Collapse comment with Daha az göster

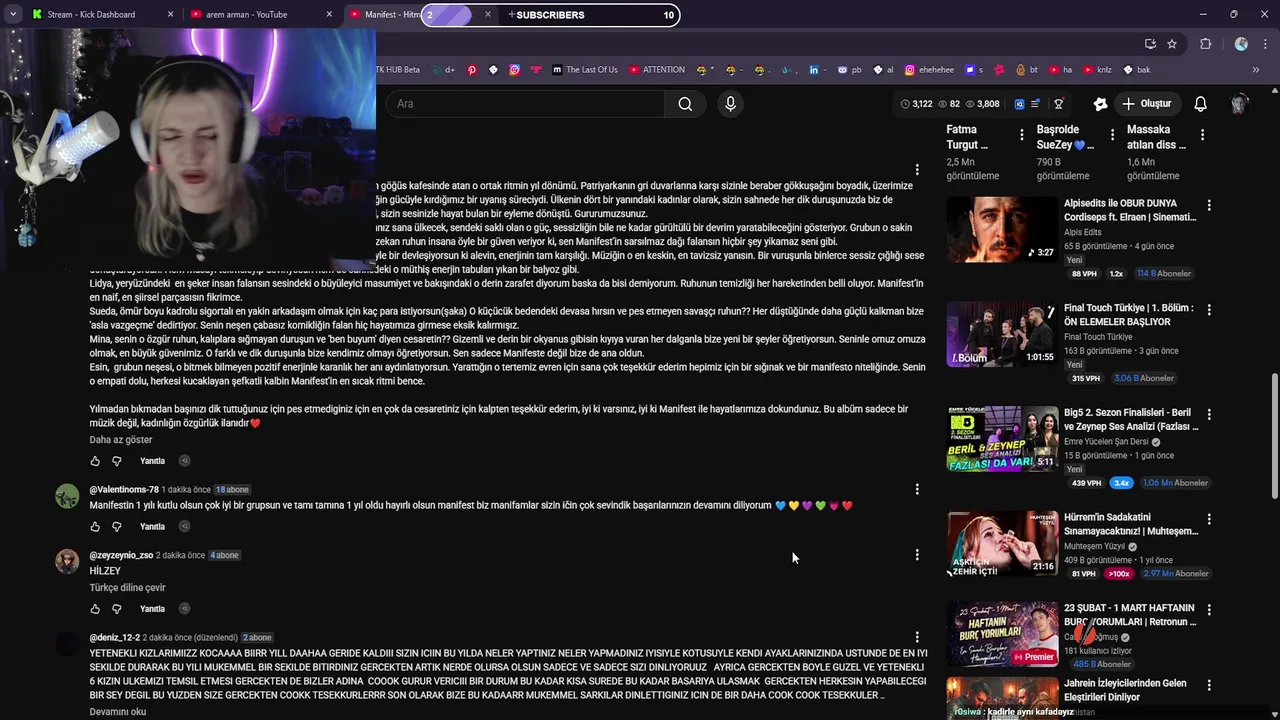tap(121, 440)
